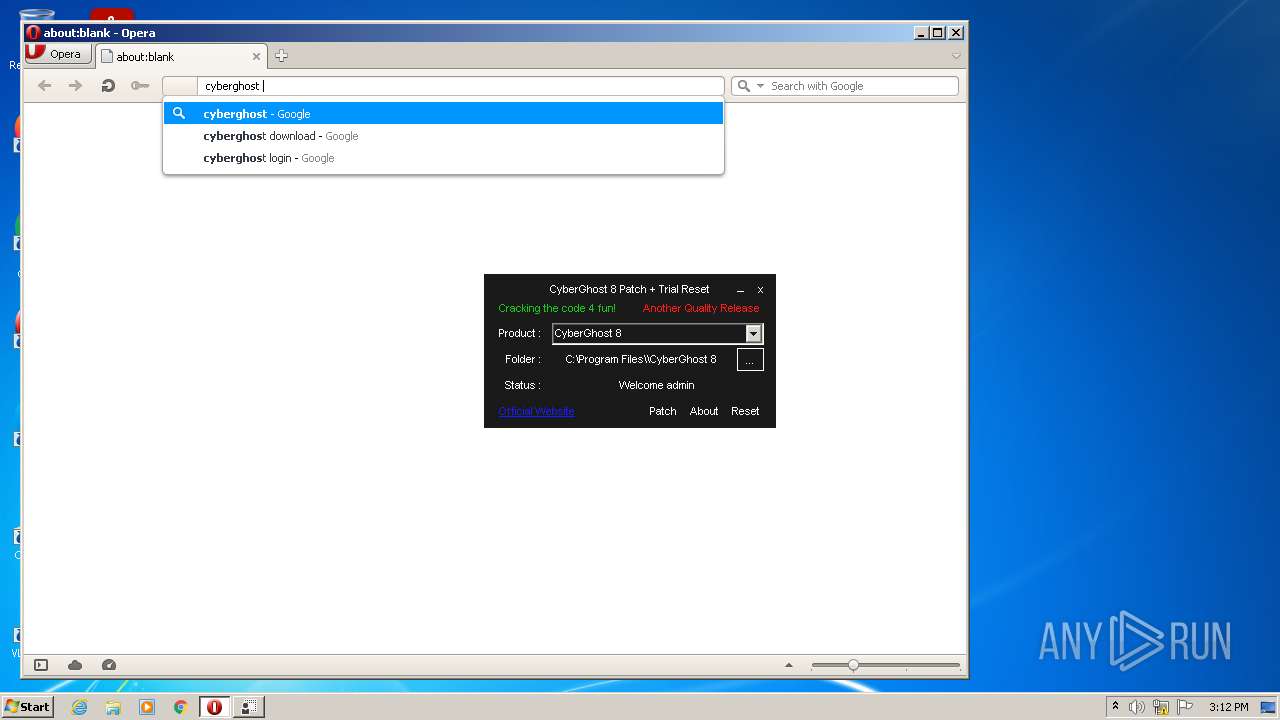1280x720 pixels.
Task: Launch Chrome from taskbar
Action: [x=181, y=707]
